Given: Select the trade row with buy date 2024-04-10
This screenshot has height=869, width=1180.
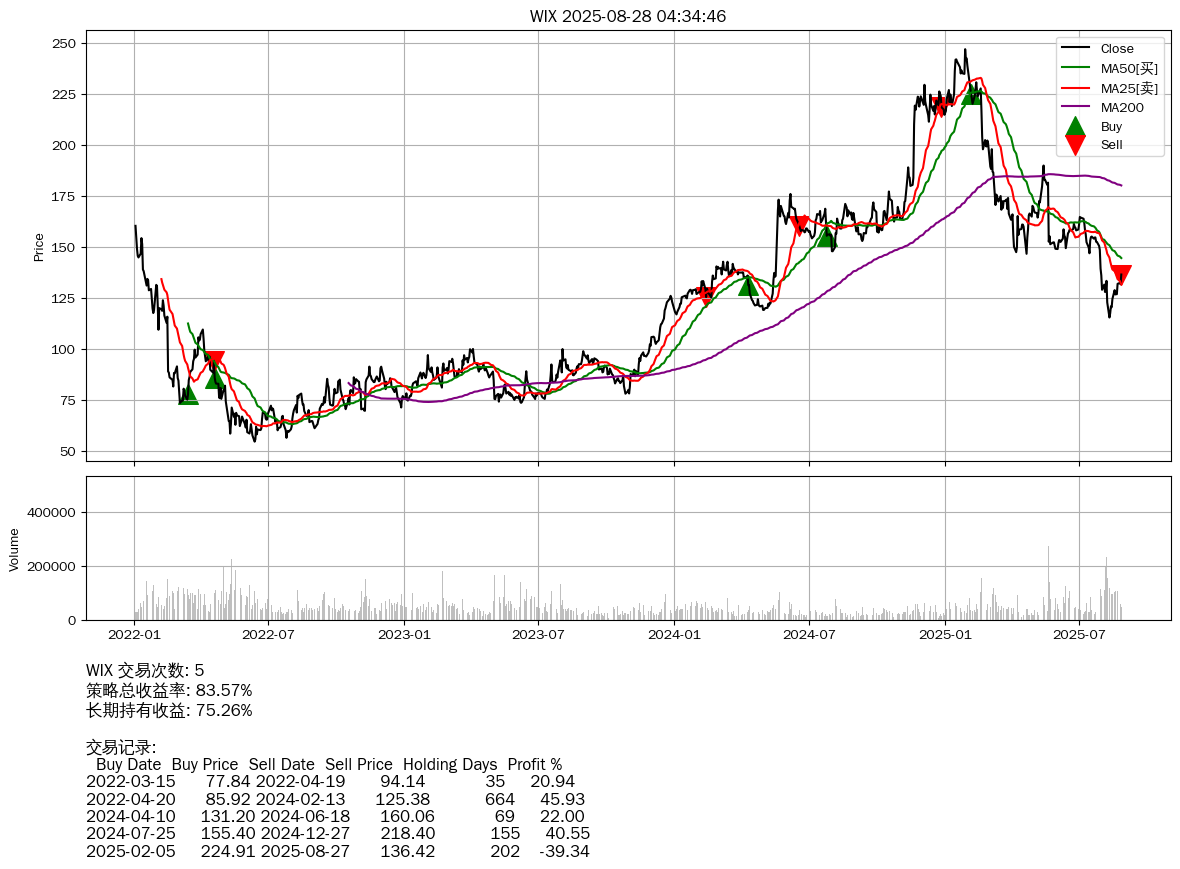Looking at the screenshot, I should click(x=335, y=816).
